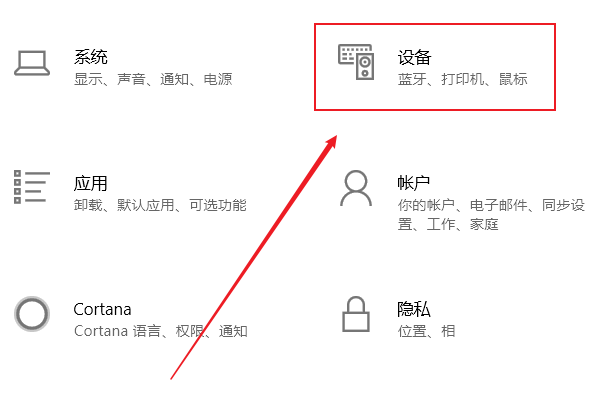Click the 置、工作、家庭 second description line
Viewport: 600px width, 400px height.
click(448, 224)
